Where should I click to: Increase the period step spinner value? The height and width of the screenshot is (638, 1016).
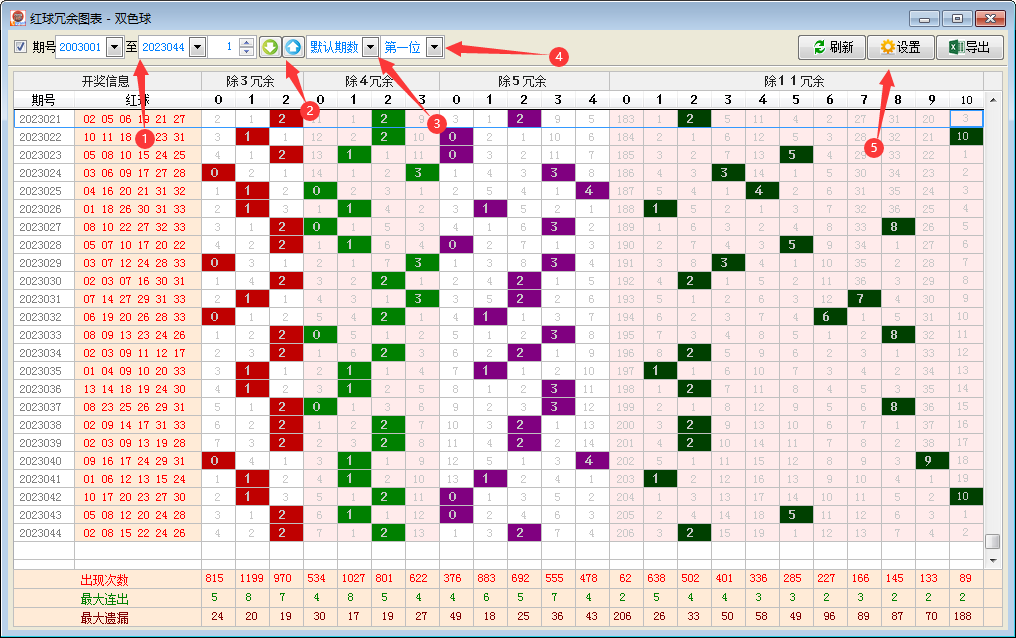coord(247,42)
